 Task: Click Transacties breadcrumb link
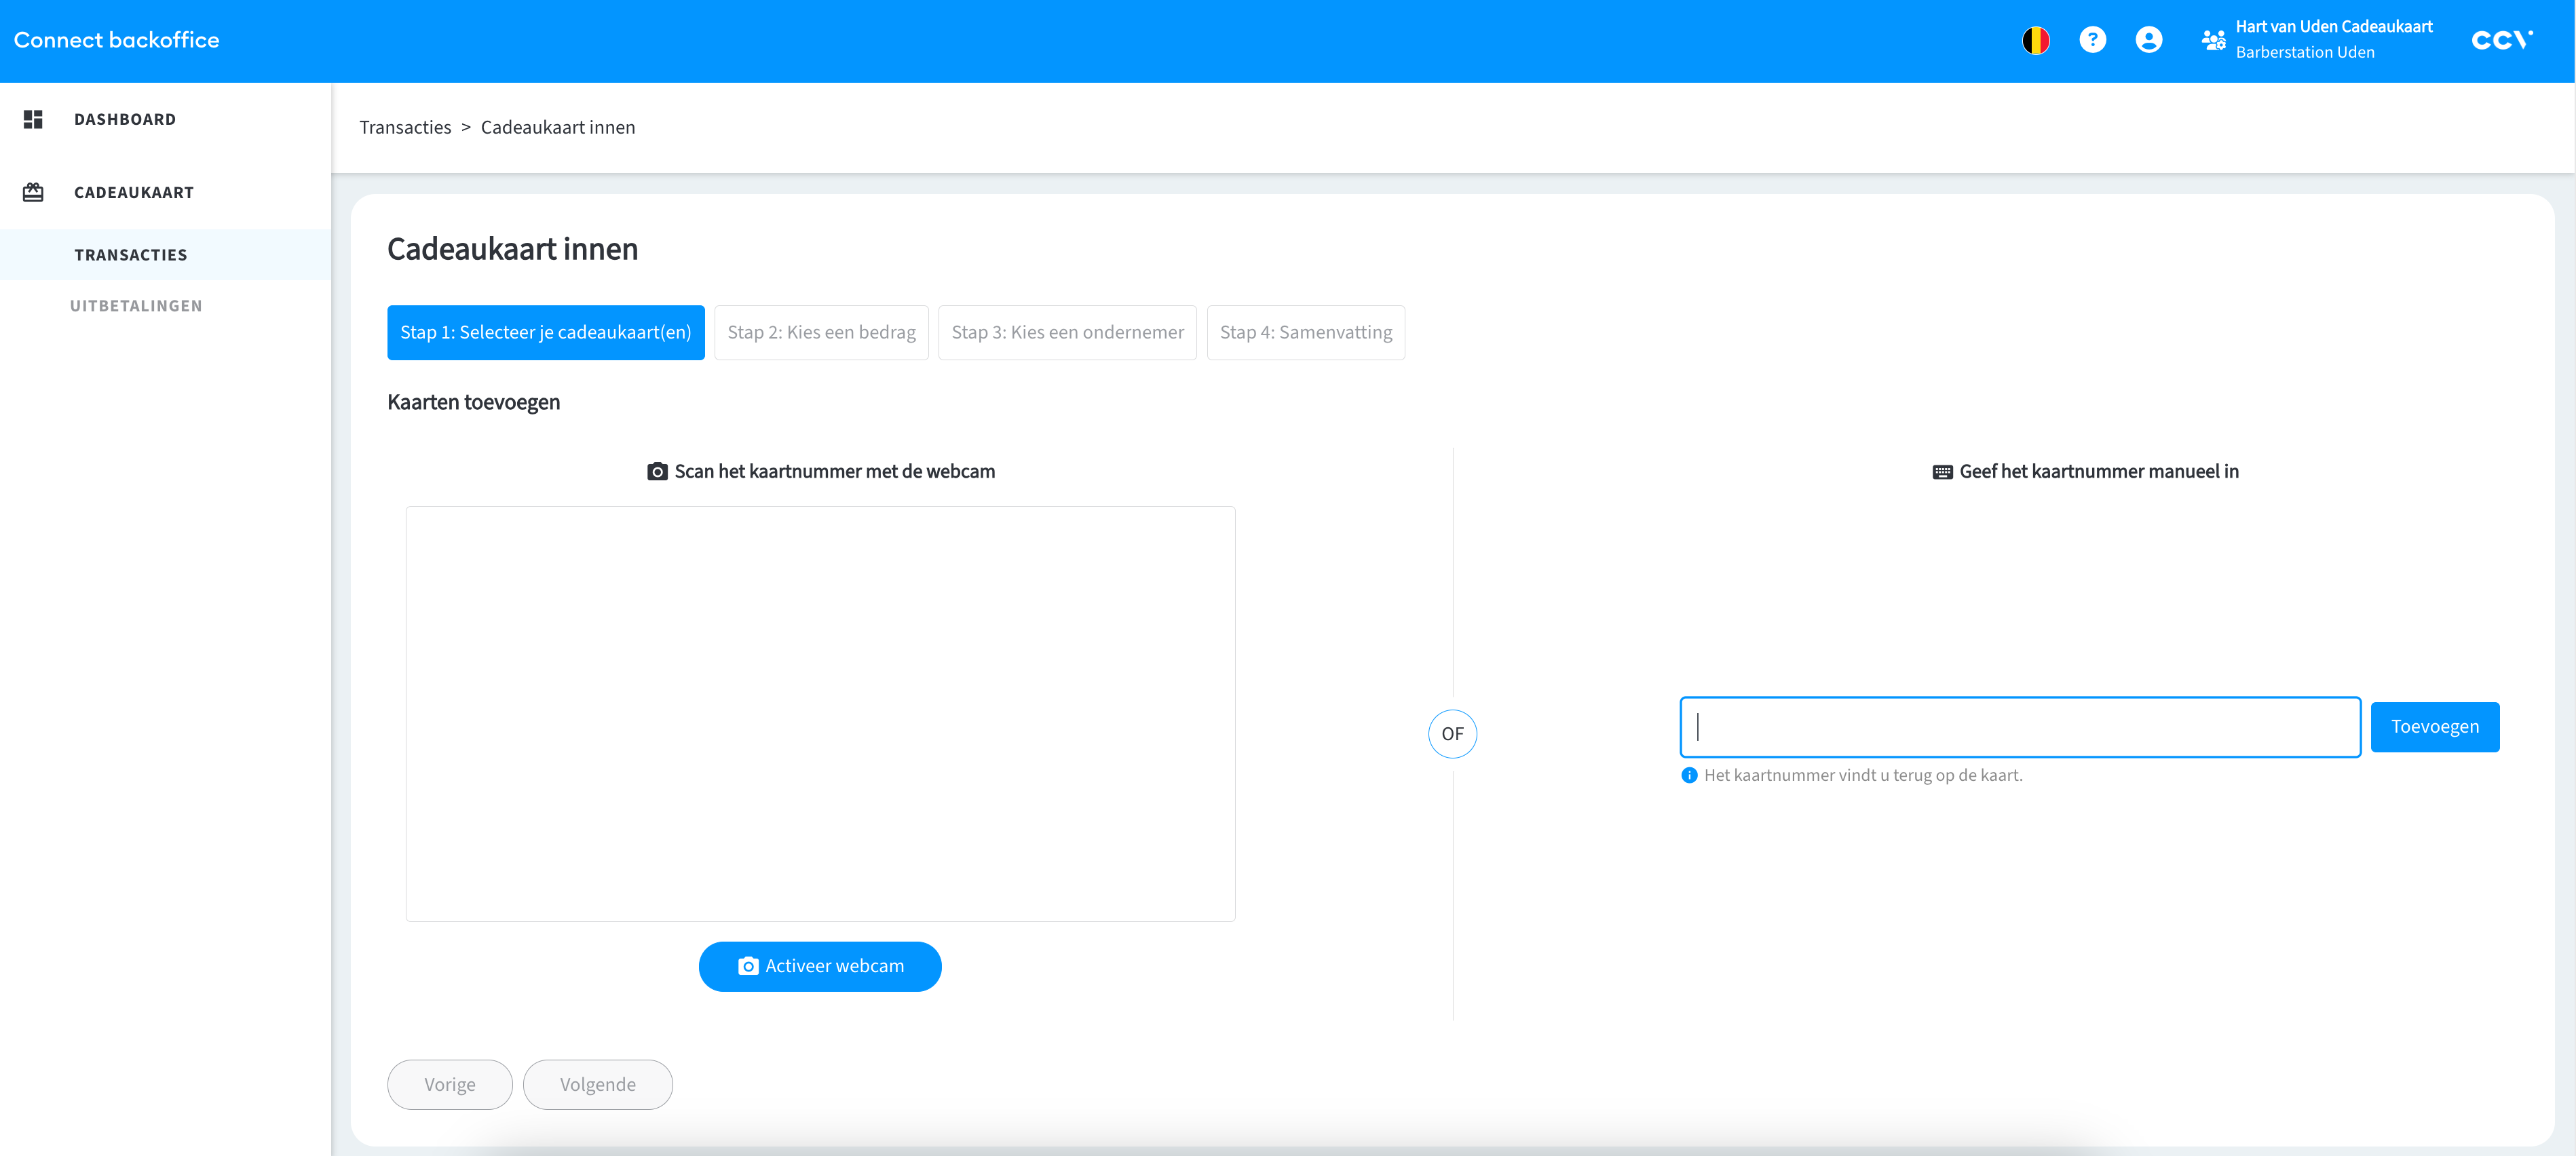pos(405,127)
